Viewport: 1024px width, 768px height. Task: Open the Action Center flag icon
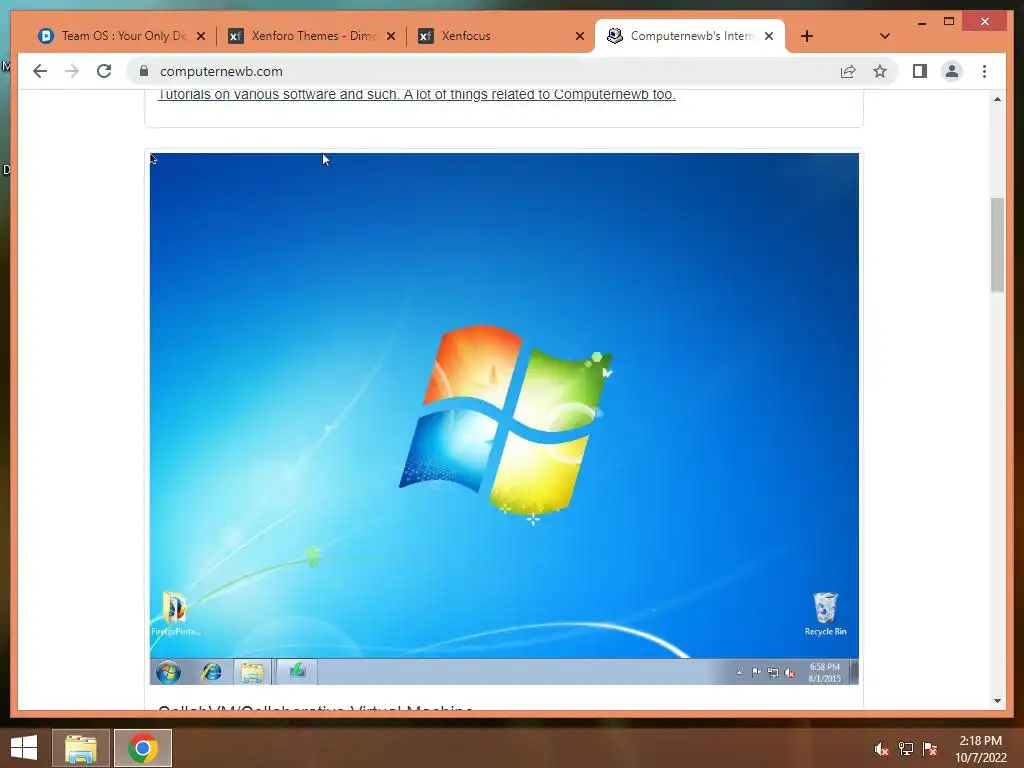930,749
